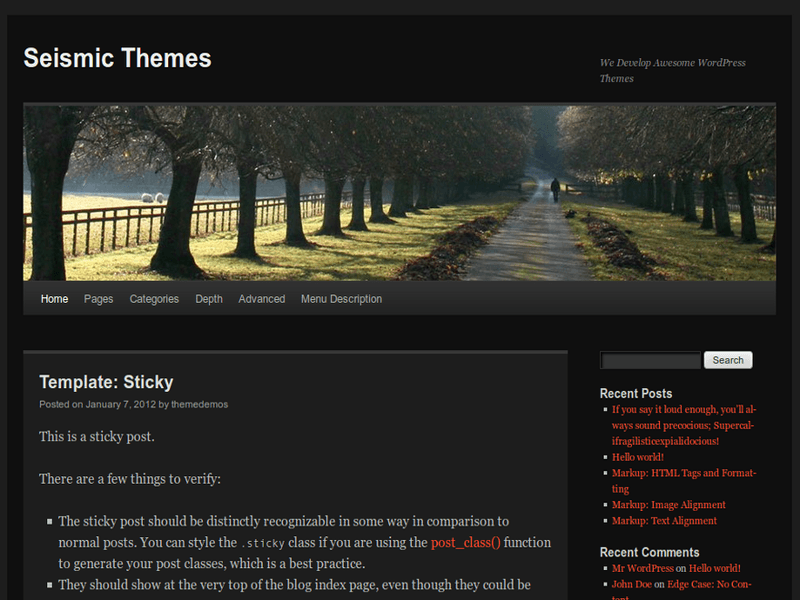800x600 pixels.
Task: Select the Advanced menu item
Action: click(x=261, y=299)
